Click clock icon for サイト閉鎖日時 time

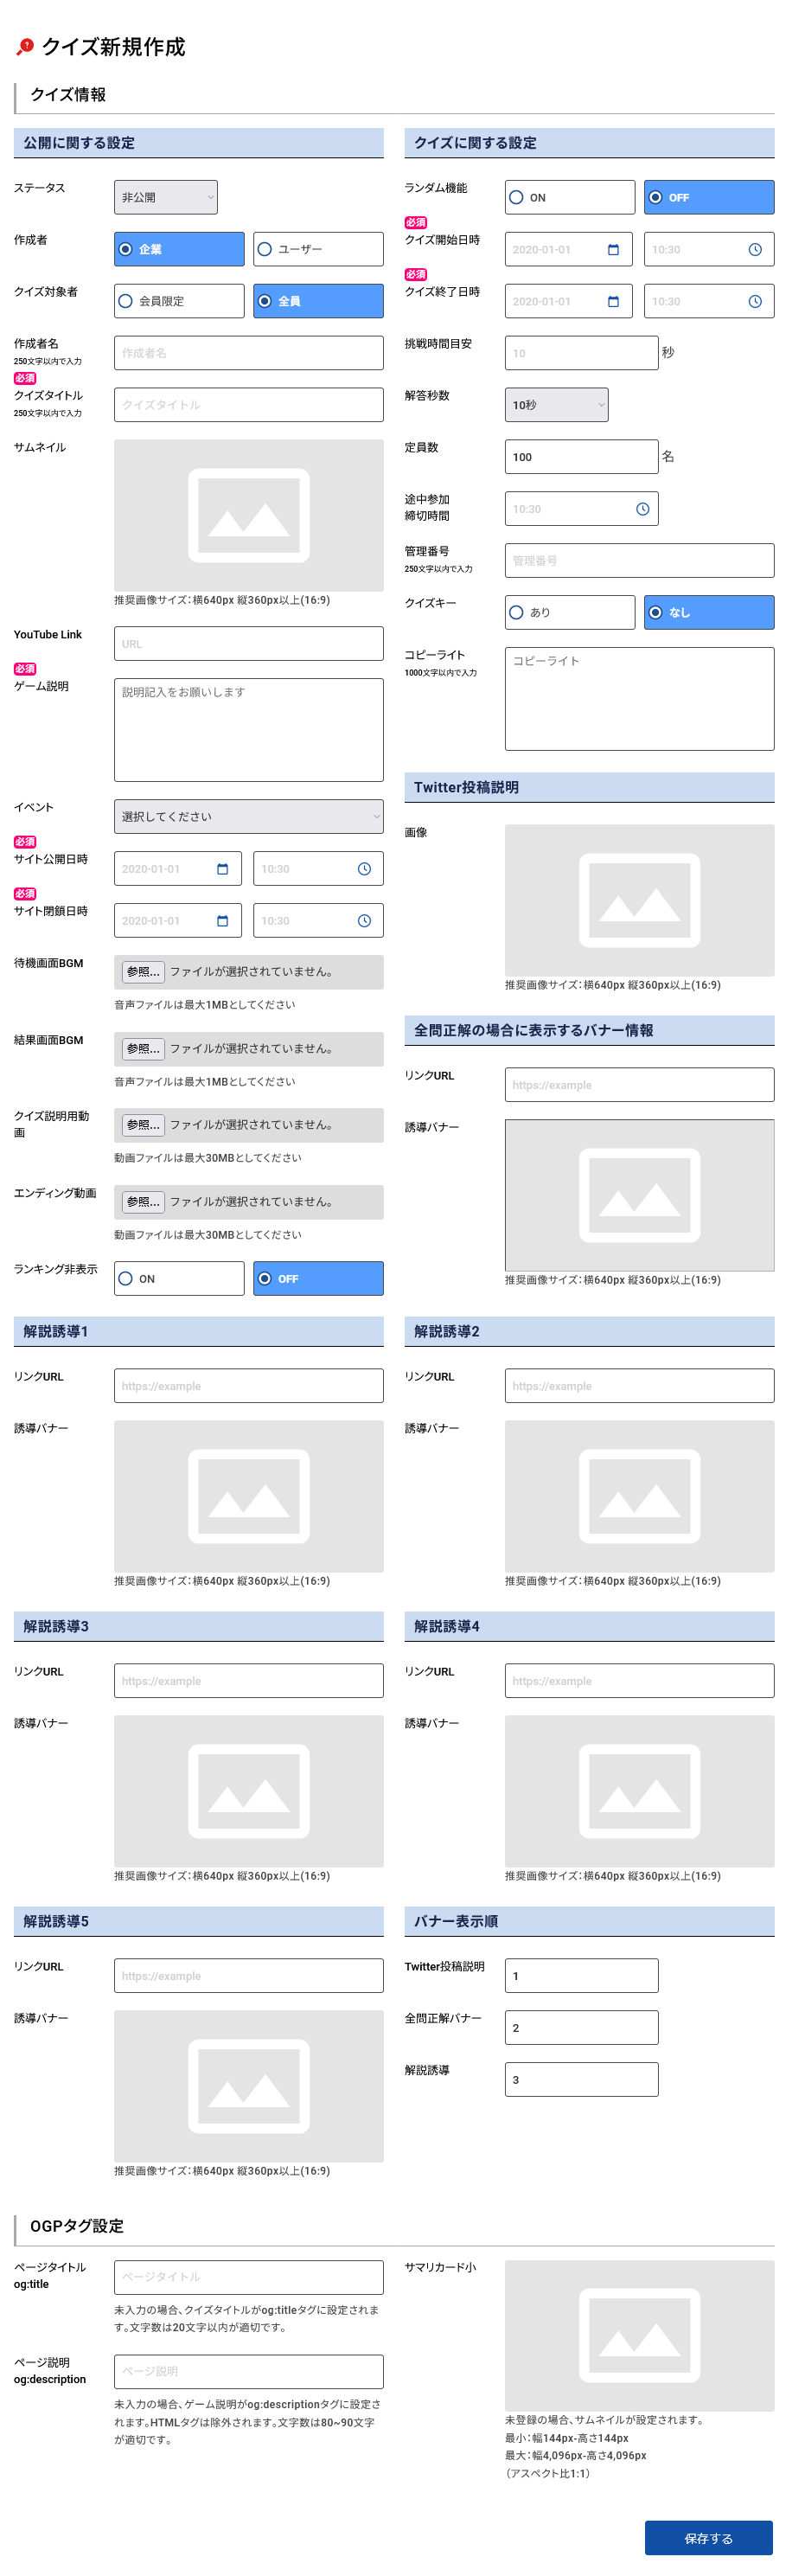click(x=364, y=921)
